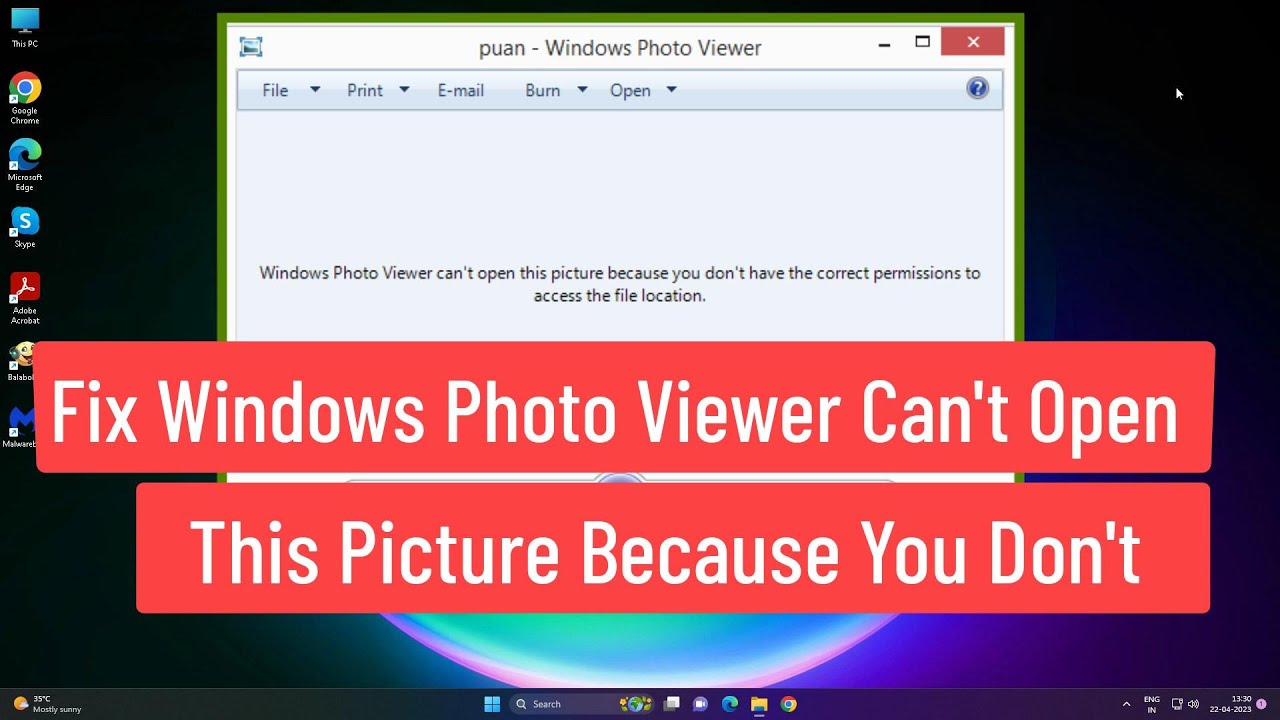Click the Photo Viewer title bar app icon
Screen dimensions: 1280x720
coord(251,47)
